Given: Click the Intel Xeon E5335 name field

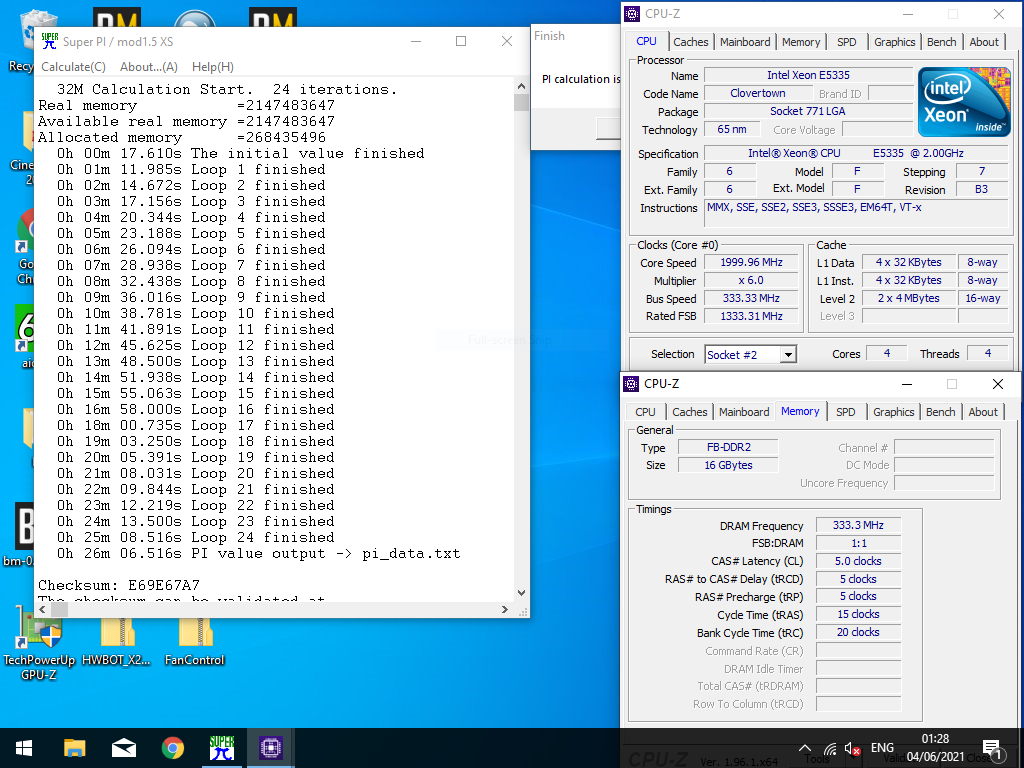Looking at the screenshot, I should pos(808,76).
